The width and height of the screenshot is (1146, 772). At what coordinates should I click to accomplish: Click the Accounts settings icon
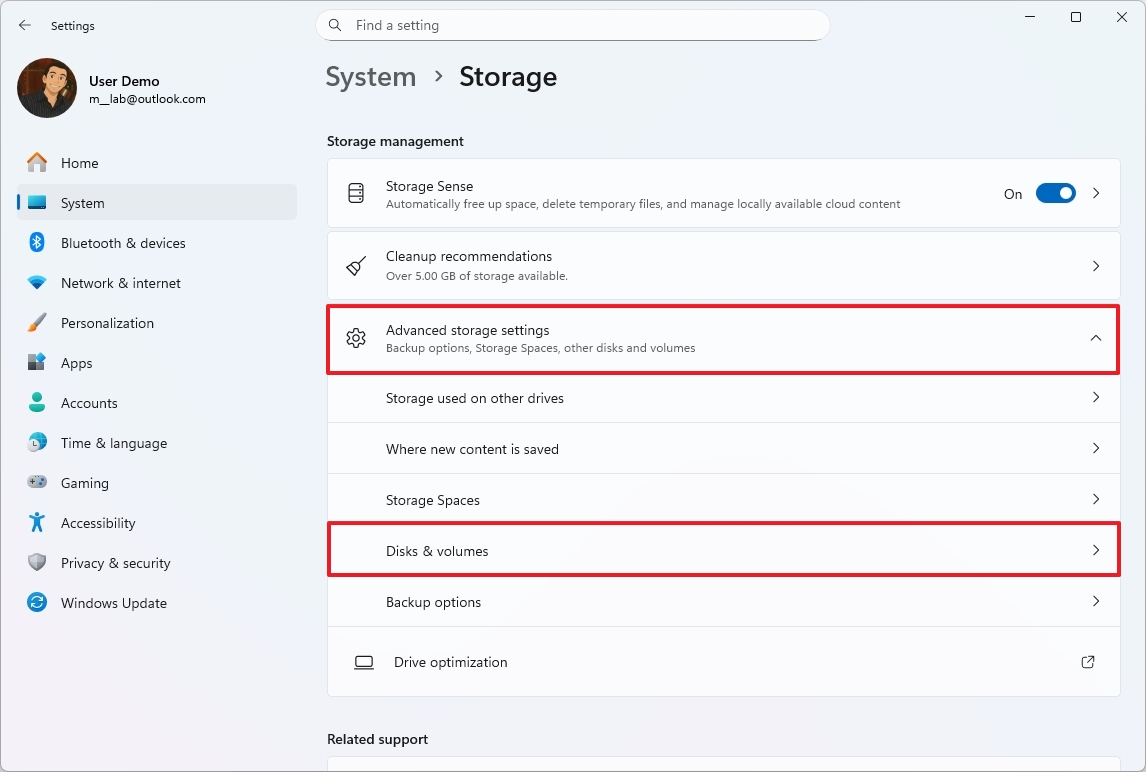click(x=36, y=403)
